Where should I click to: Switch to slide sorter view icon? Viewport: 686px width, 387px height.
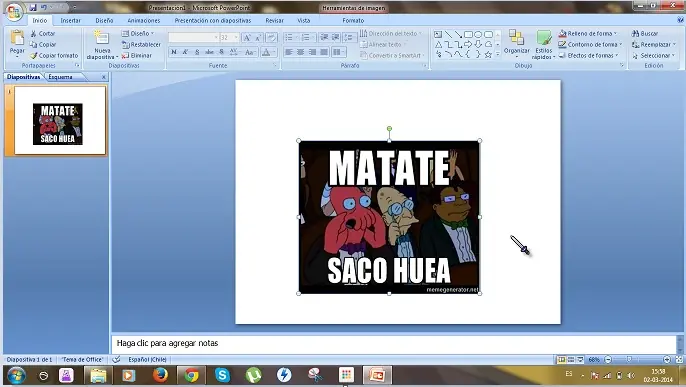(571, 359)
